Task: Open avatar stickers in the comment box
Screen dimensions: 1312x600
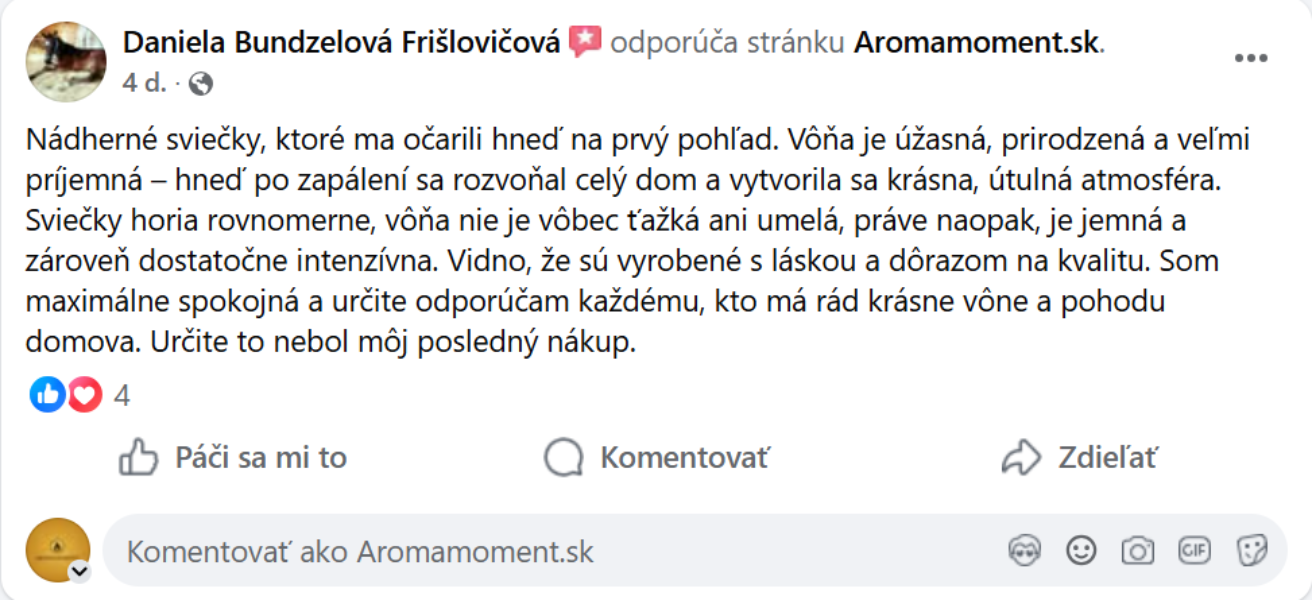Action: [1025, 550]
